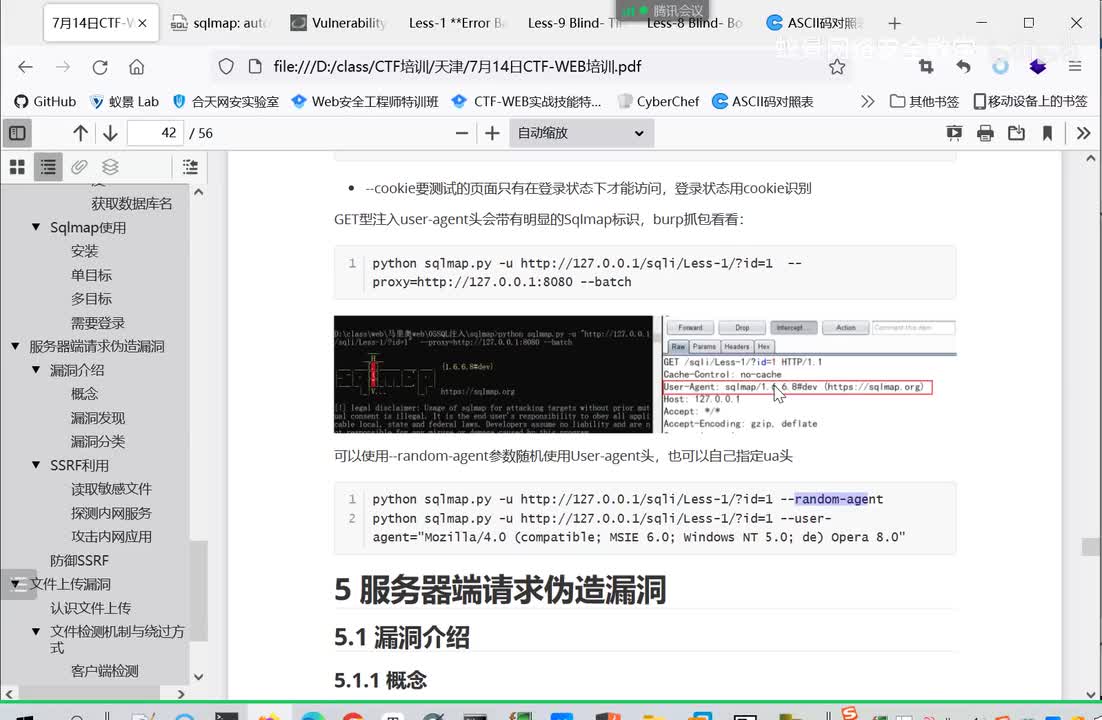This screenshot has width=1102, height=720.
Task: Collapse the 服务器端请求伪造漏洞 outline section
Action: click(x=15, y=346)
